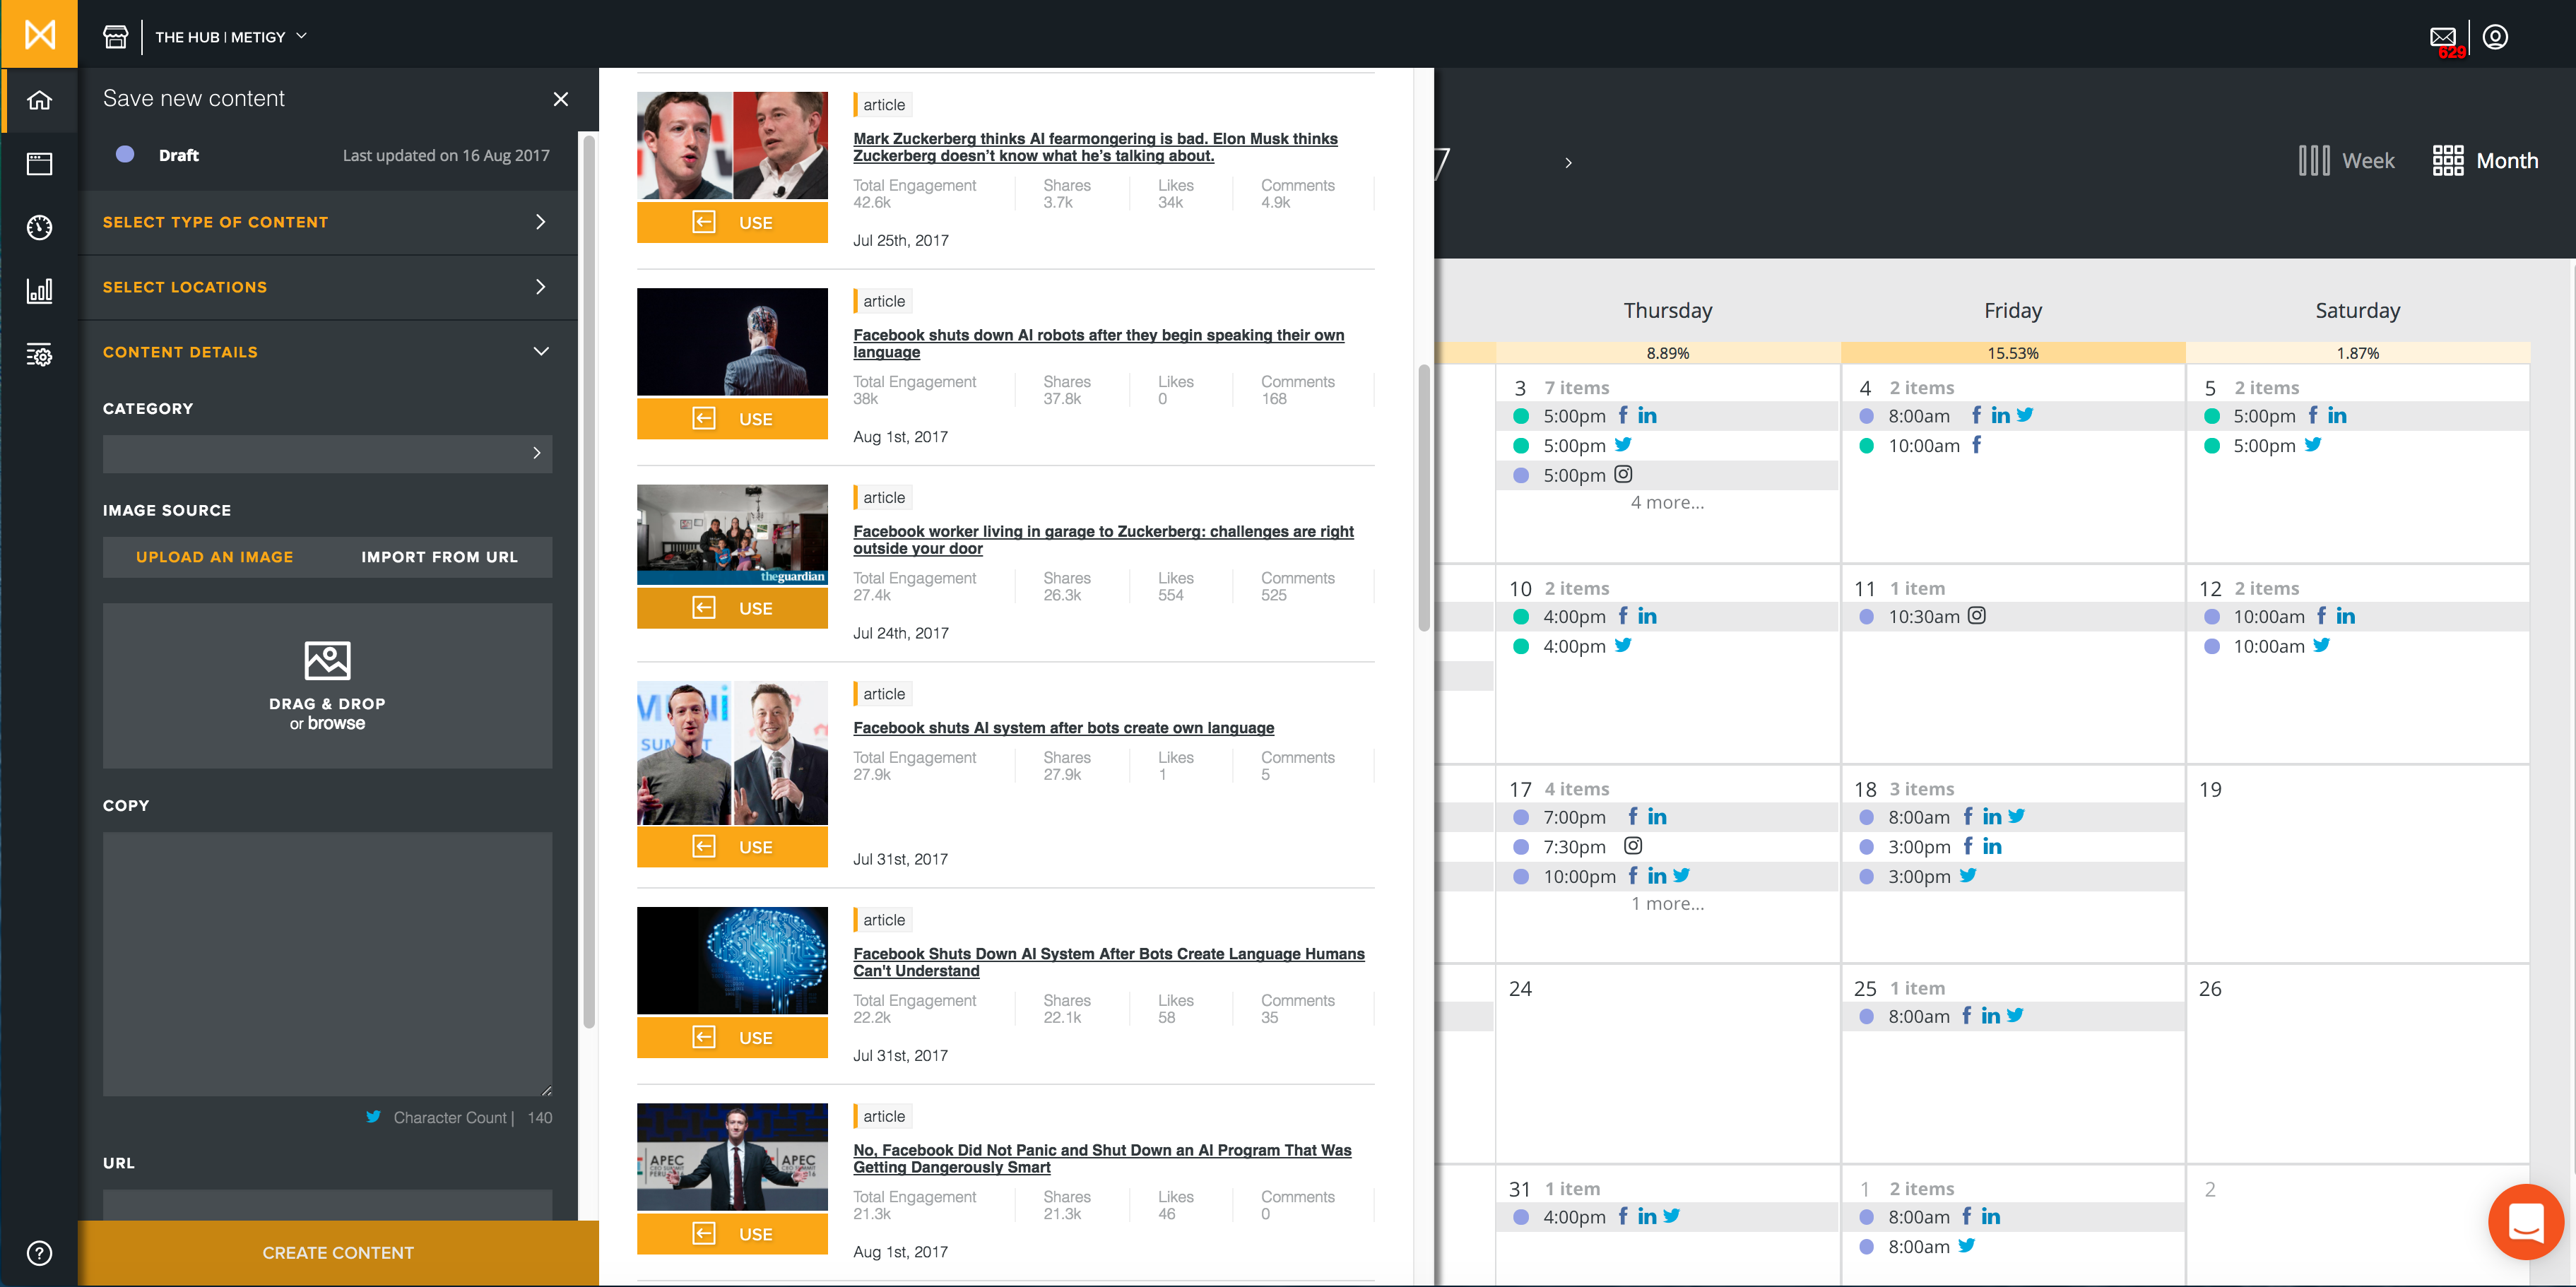
Task: Open The Hub | Metigy account dropdown
Action: (231, 37)
